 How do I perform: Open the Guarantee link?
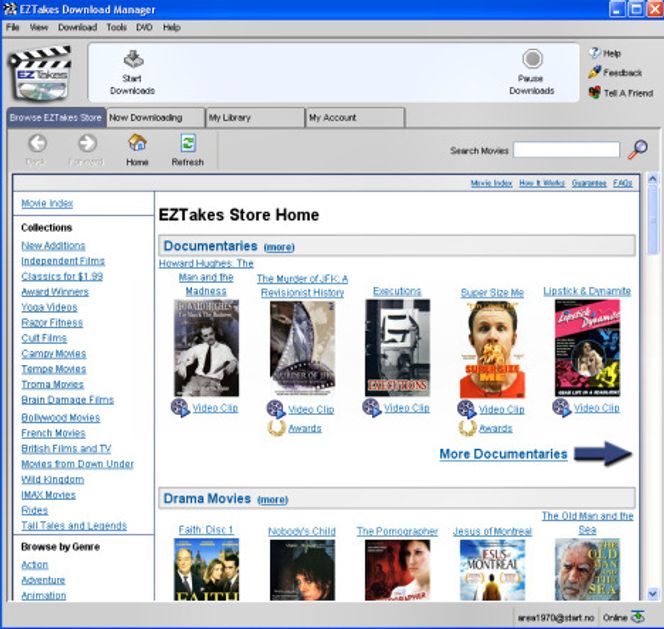589,183
